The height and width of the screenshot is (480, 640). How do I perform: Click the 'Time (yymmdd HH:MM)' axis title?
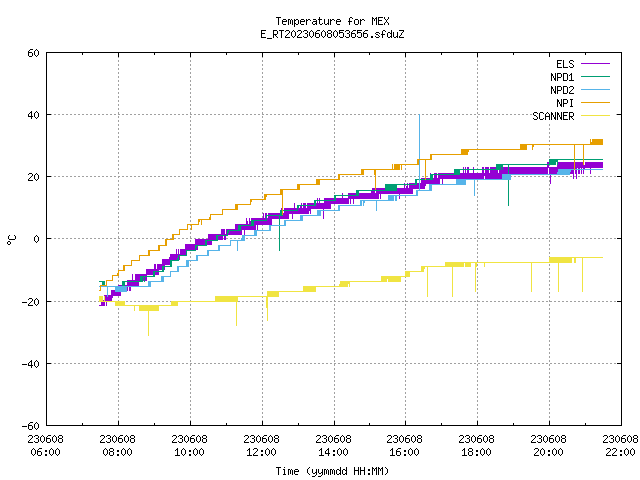pos(332,471)
